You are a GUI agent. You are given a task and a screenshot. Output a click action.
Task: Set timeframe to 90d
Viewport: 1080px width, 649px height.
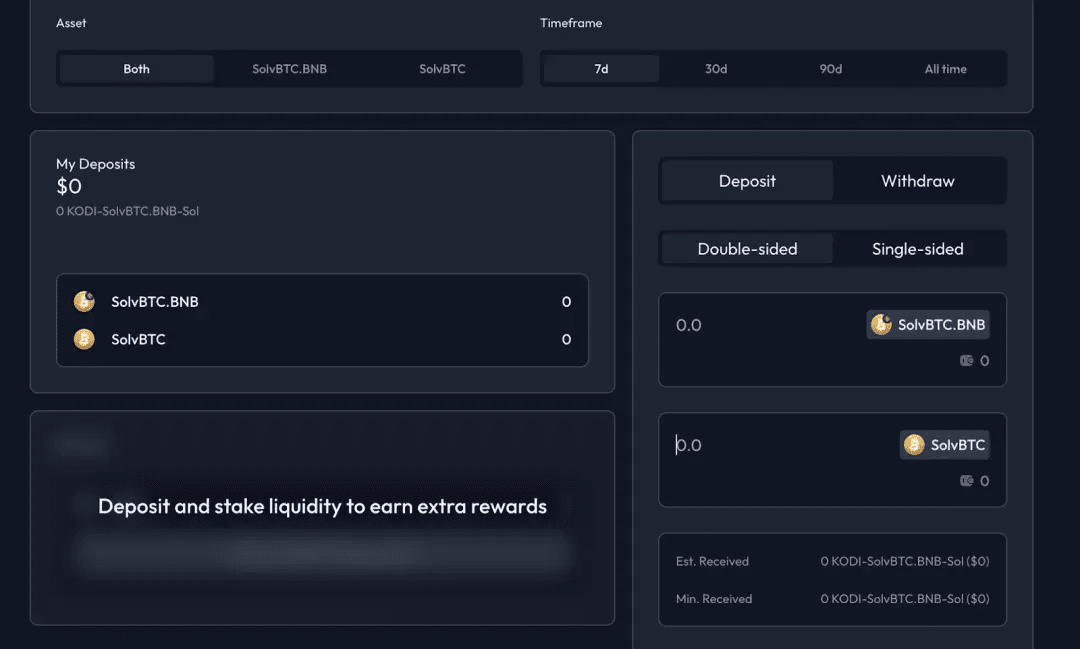point(831,69)
